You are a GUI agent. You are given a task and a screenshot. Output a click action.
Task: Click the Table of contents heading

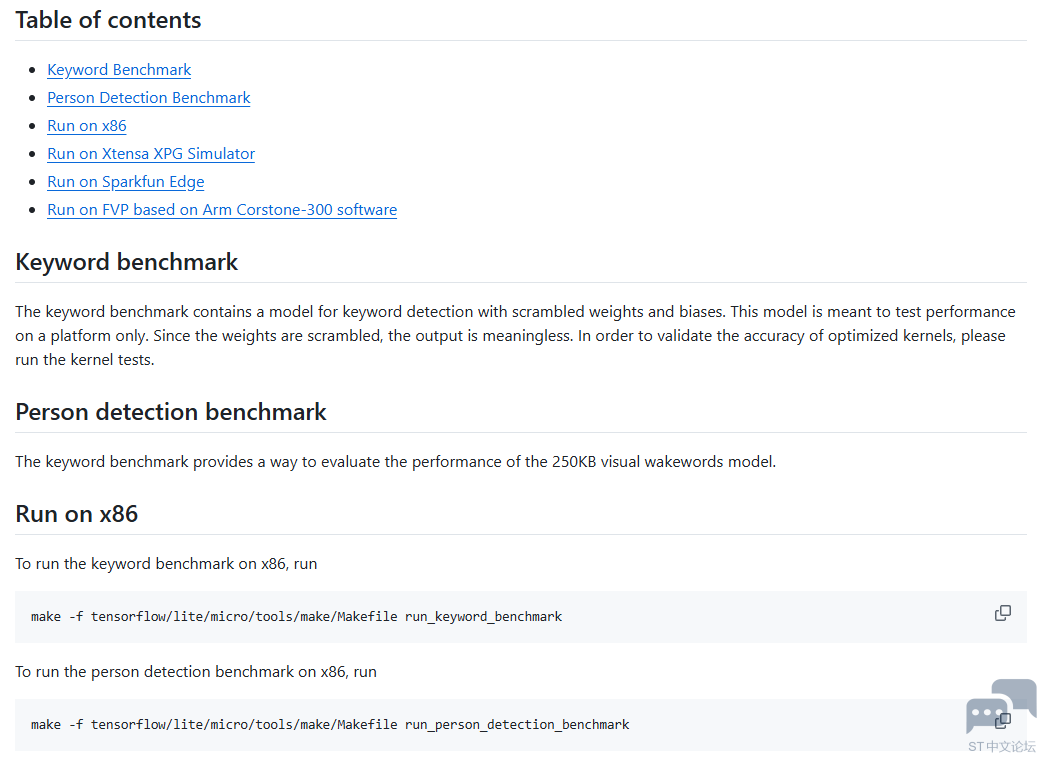(x=108, y=20)
